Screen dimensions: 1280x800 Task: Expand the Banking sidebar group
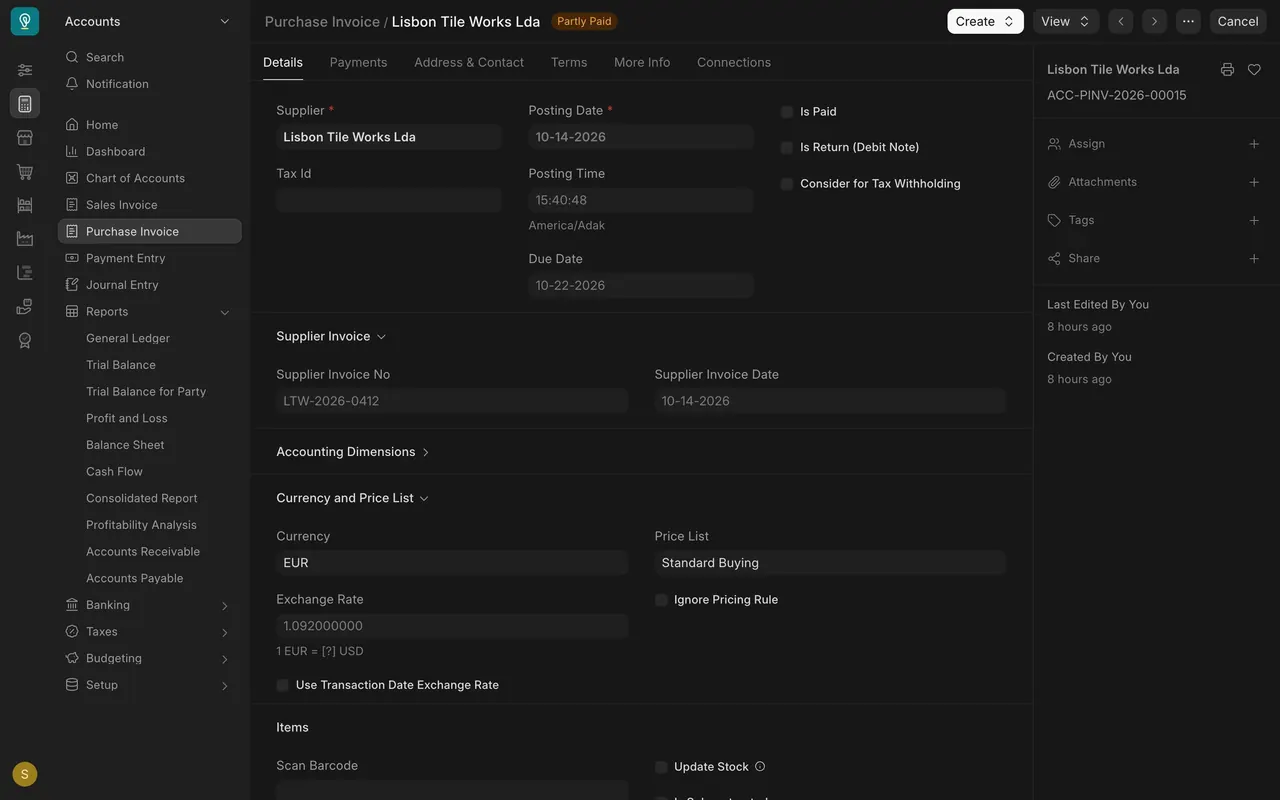[149, 605]
